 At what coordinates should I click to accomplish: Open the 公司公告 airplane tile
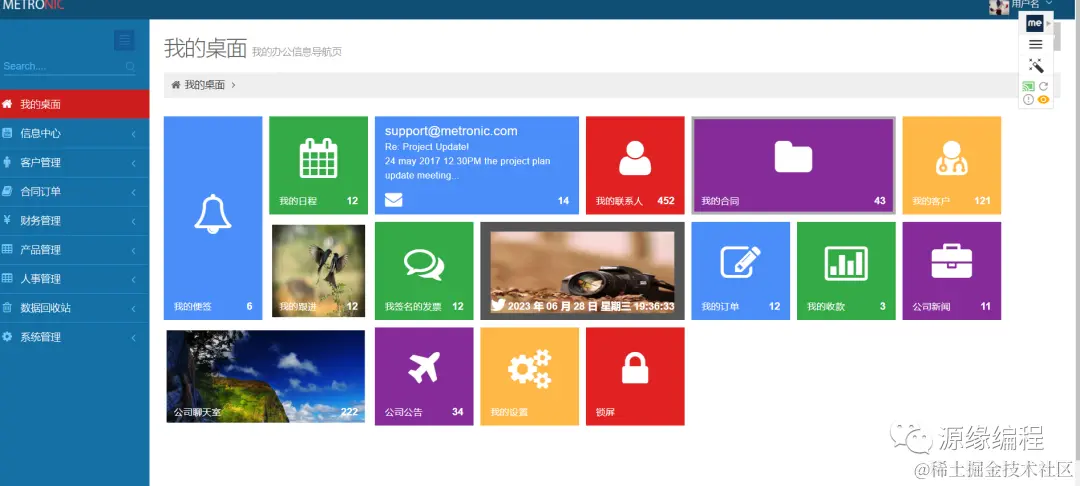424,377
